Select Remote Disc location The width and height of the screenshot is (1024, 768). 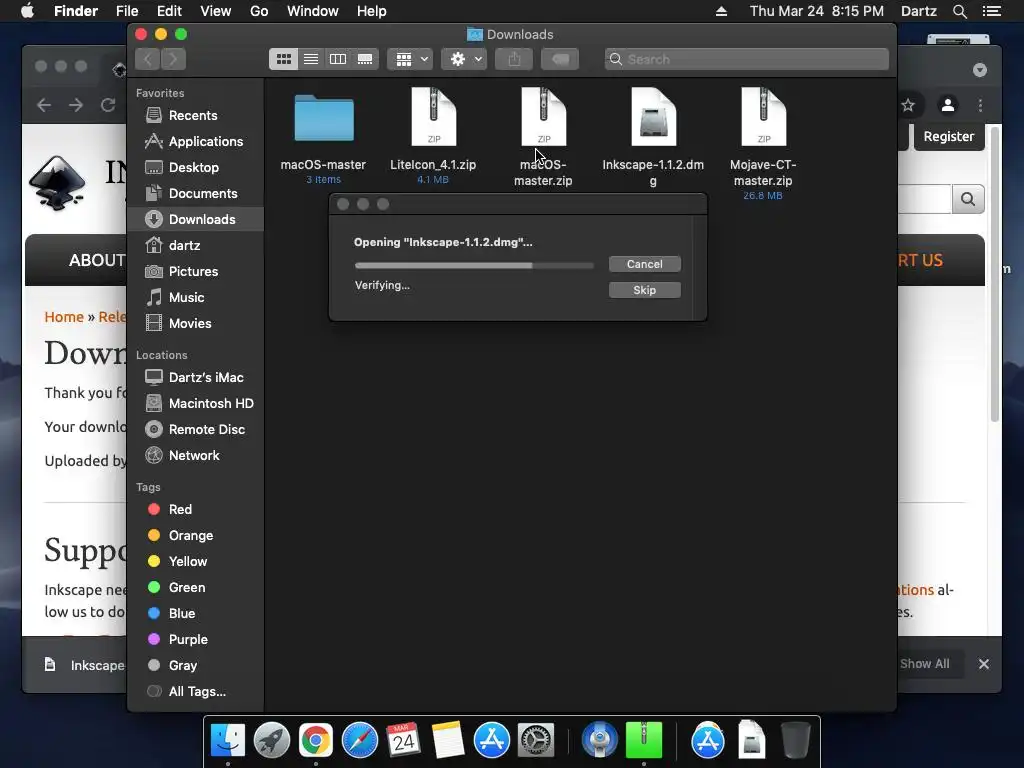tap(195, 430)
